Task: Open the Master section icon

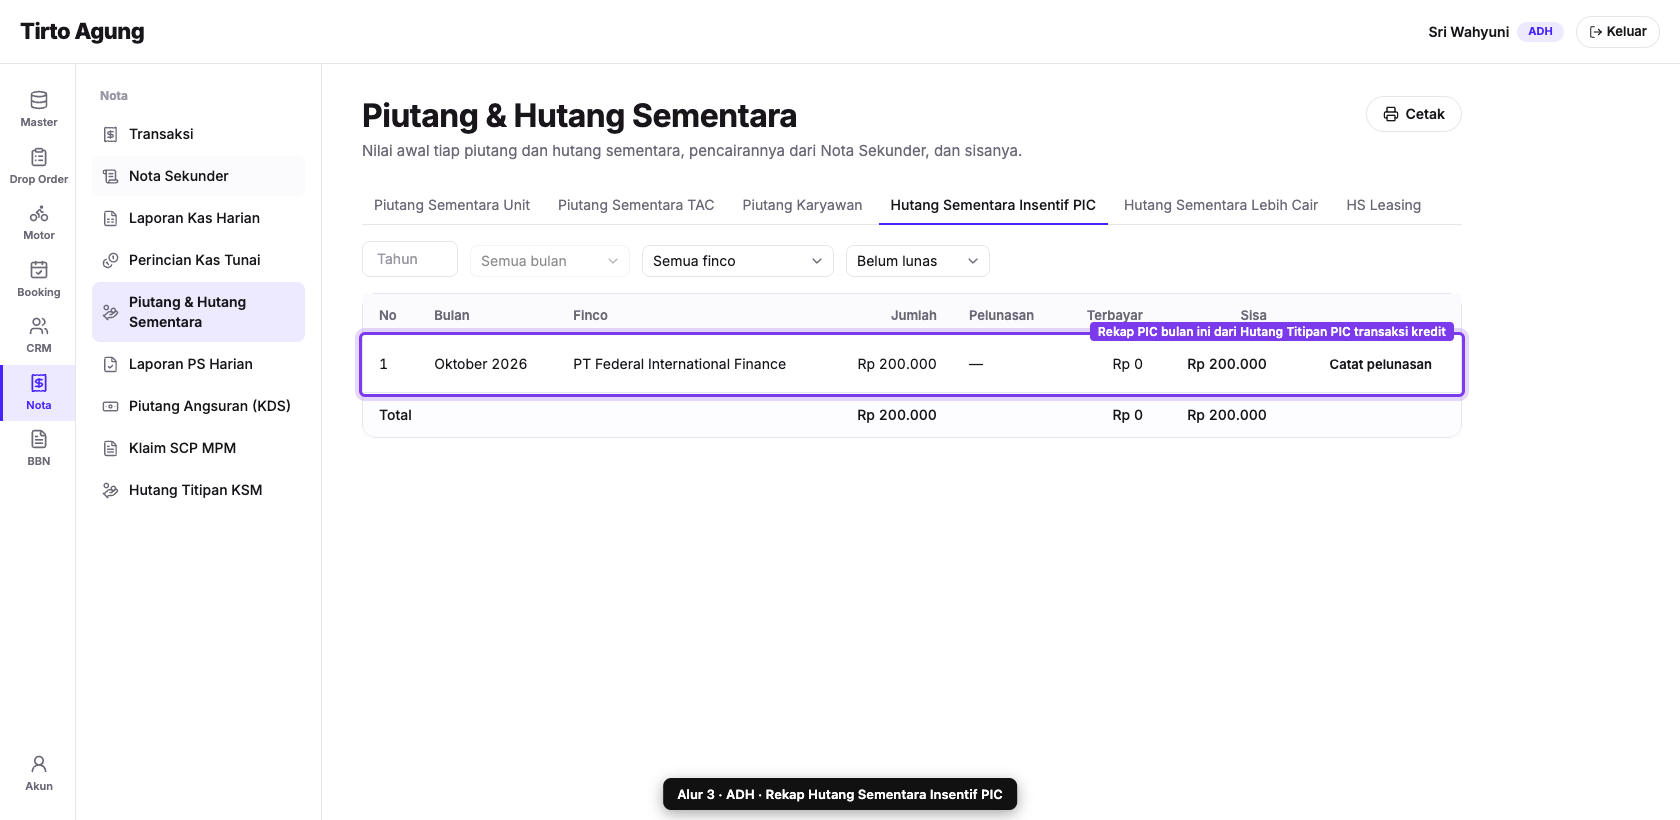Action: (39, 100)
